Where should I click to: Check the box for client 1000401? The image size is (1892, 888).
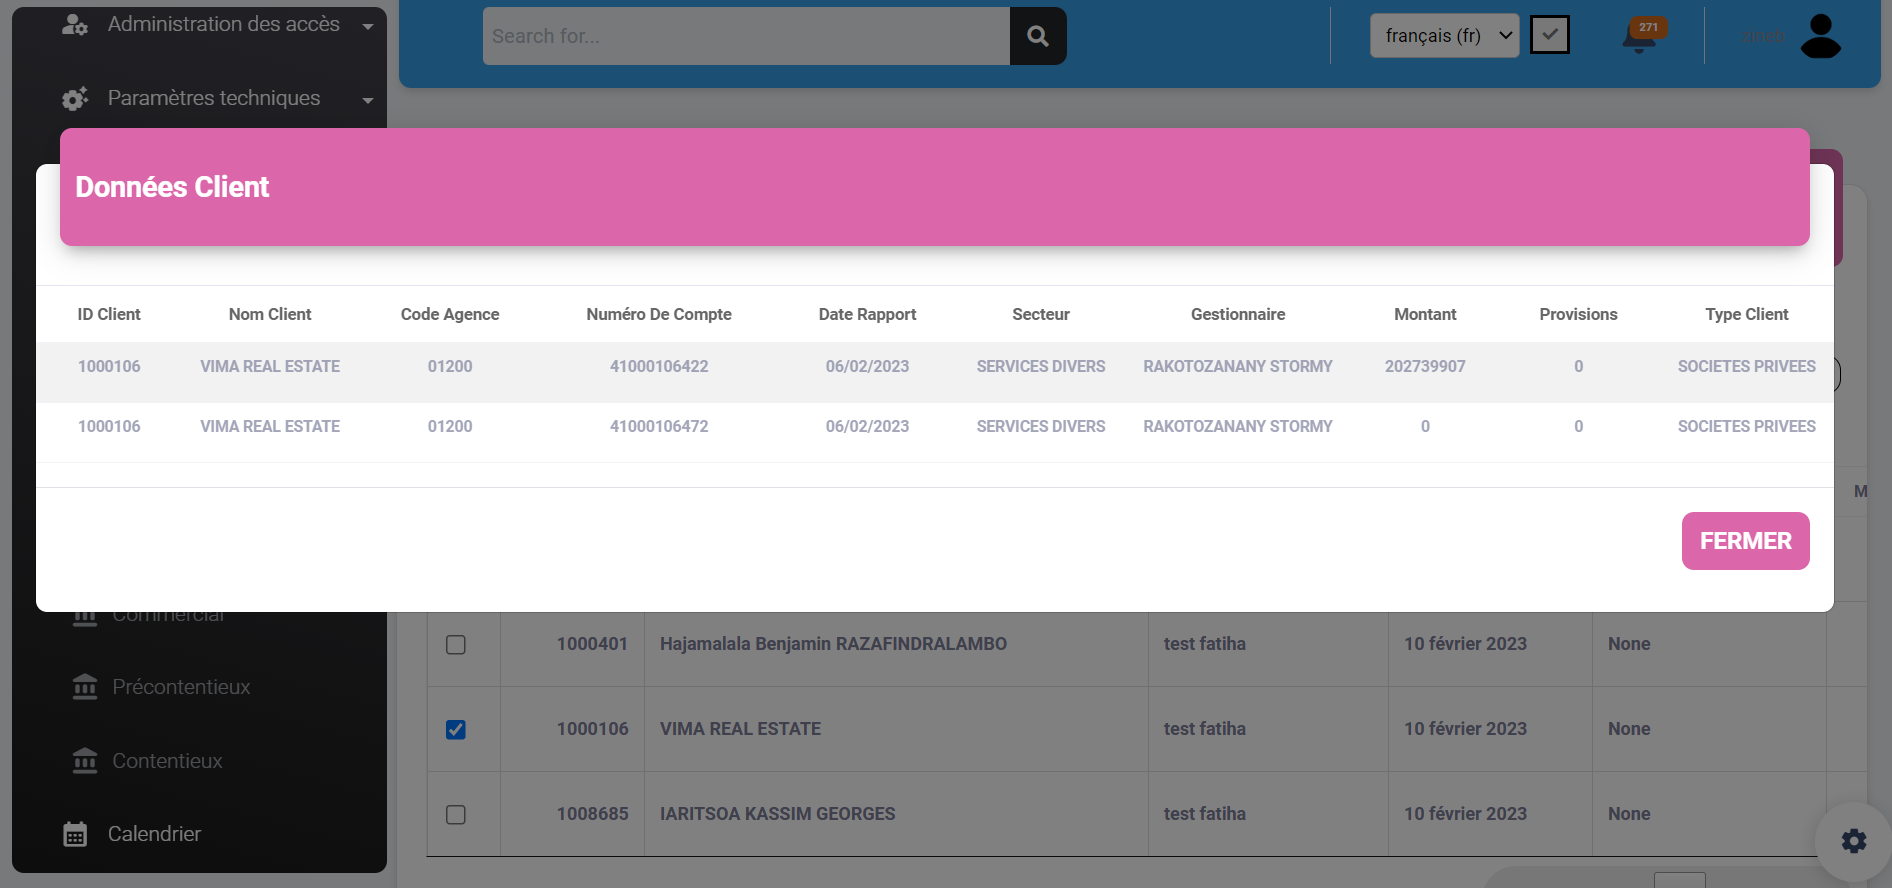tap(456, 645)
